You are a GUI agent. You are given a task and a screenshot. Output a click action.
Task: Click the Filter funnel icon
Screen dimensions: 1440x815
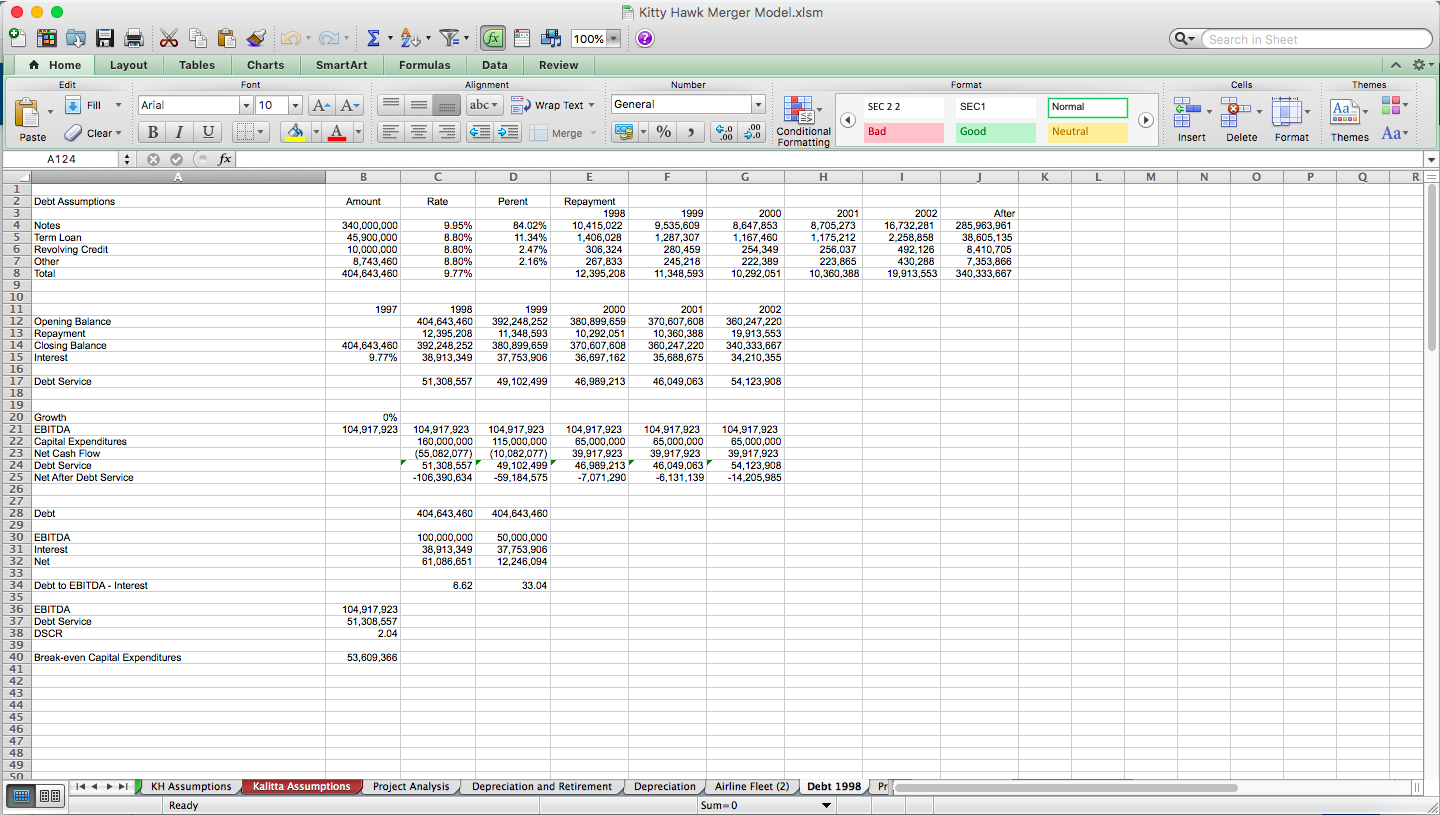(x=448, y=37)
